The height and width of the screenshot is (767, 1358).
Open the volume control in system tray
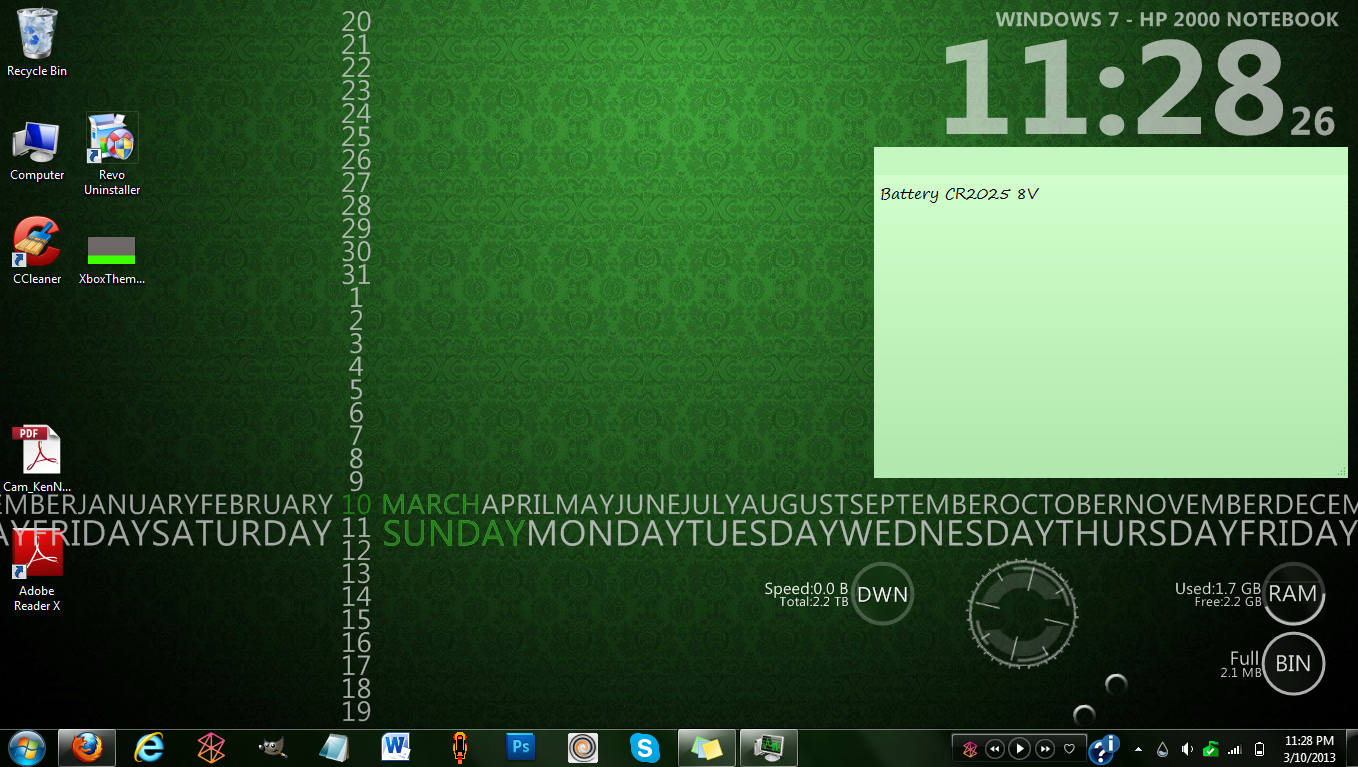[1187, 748]
